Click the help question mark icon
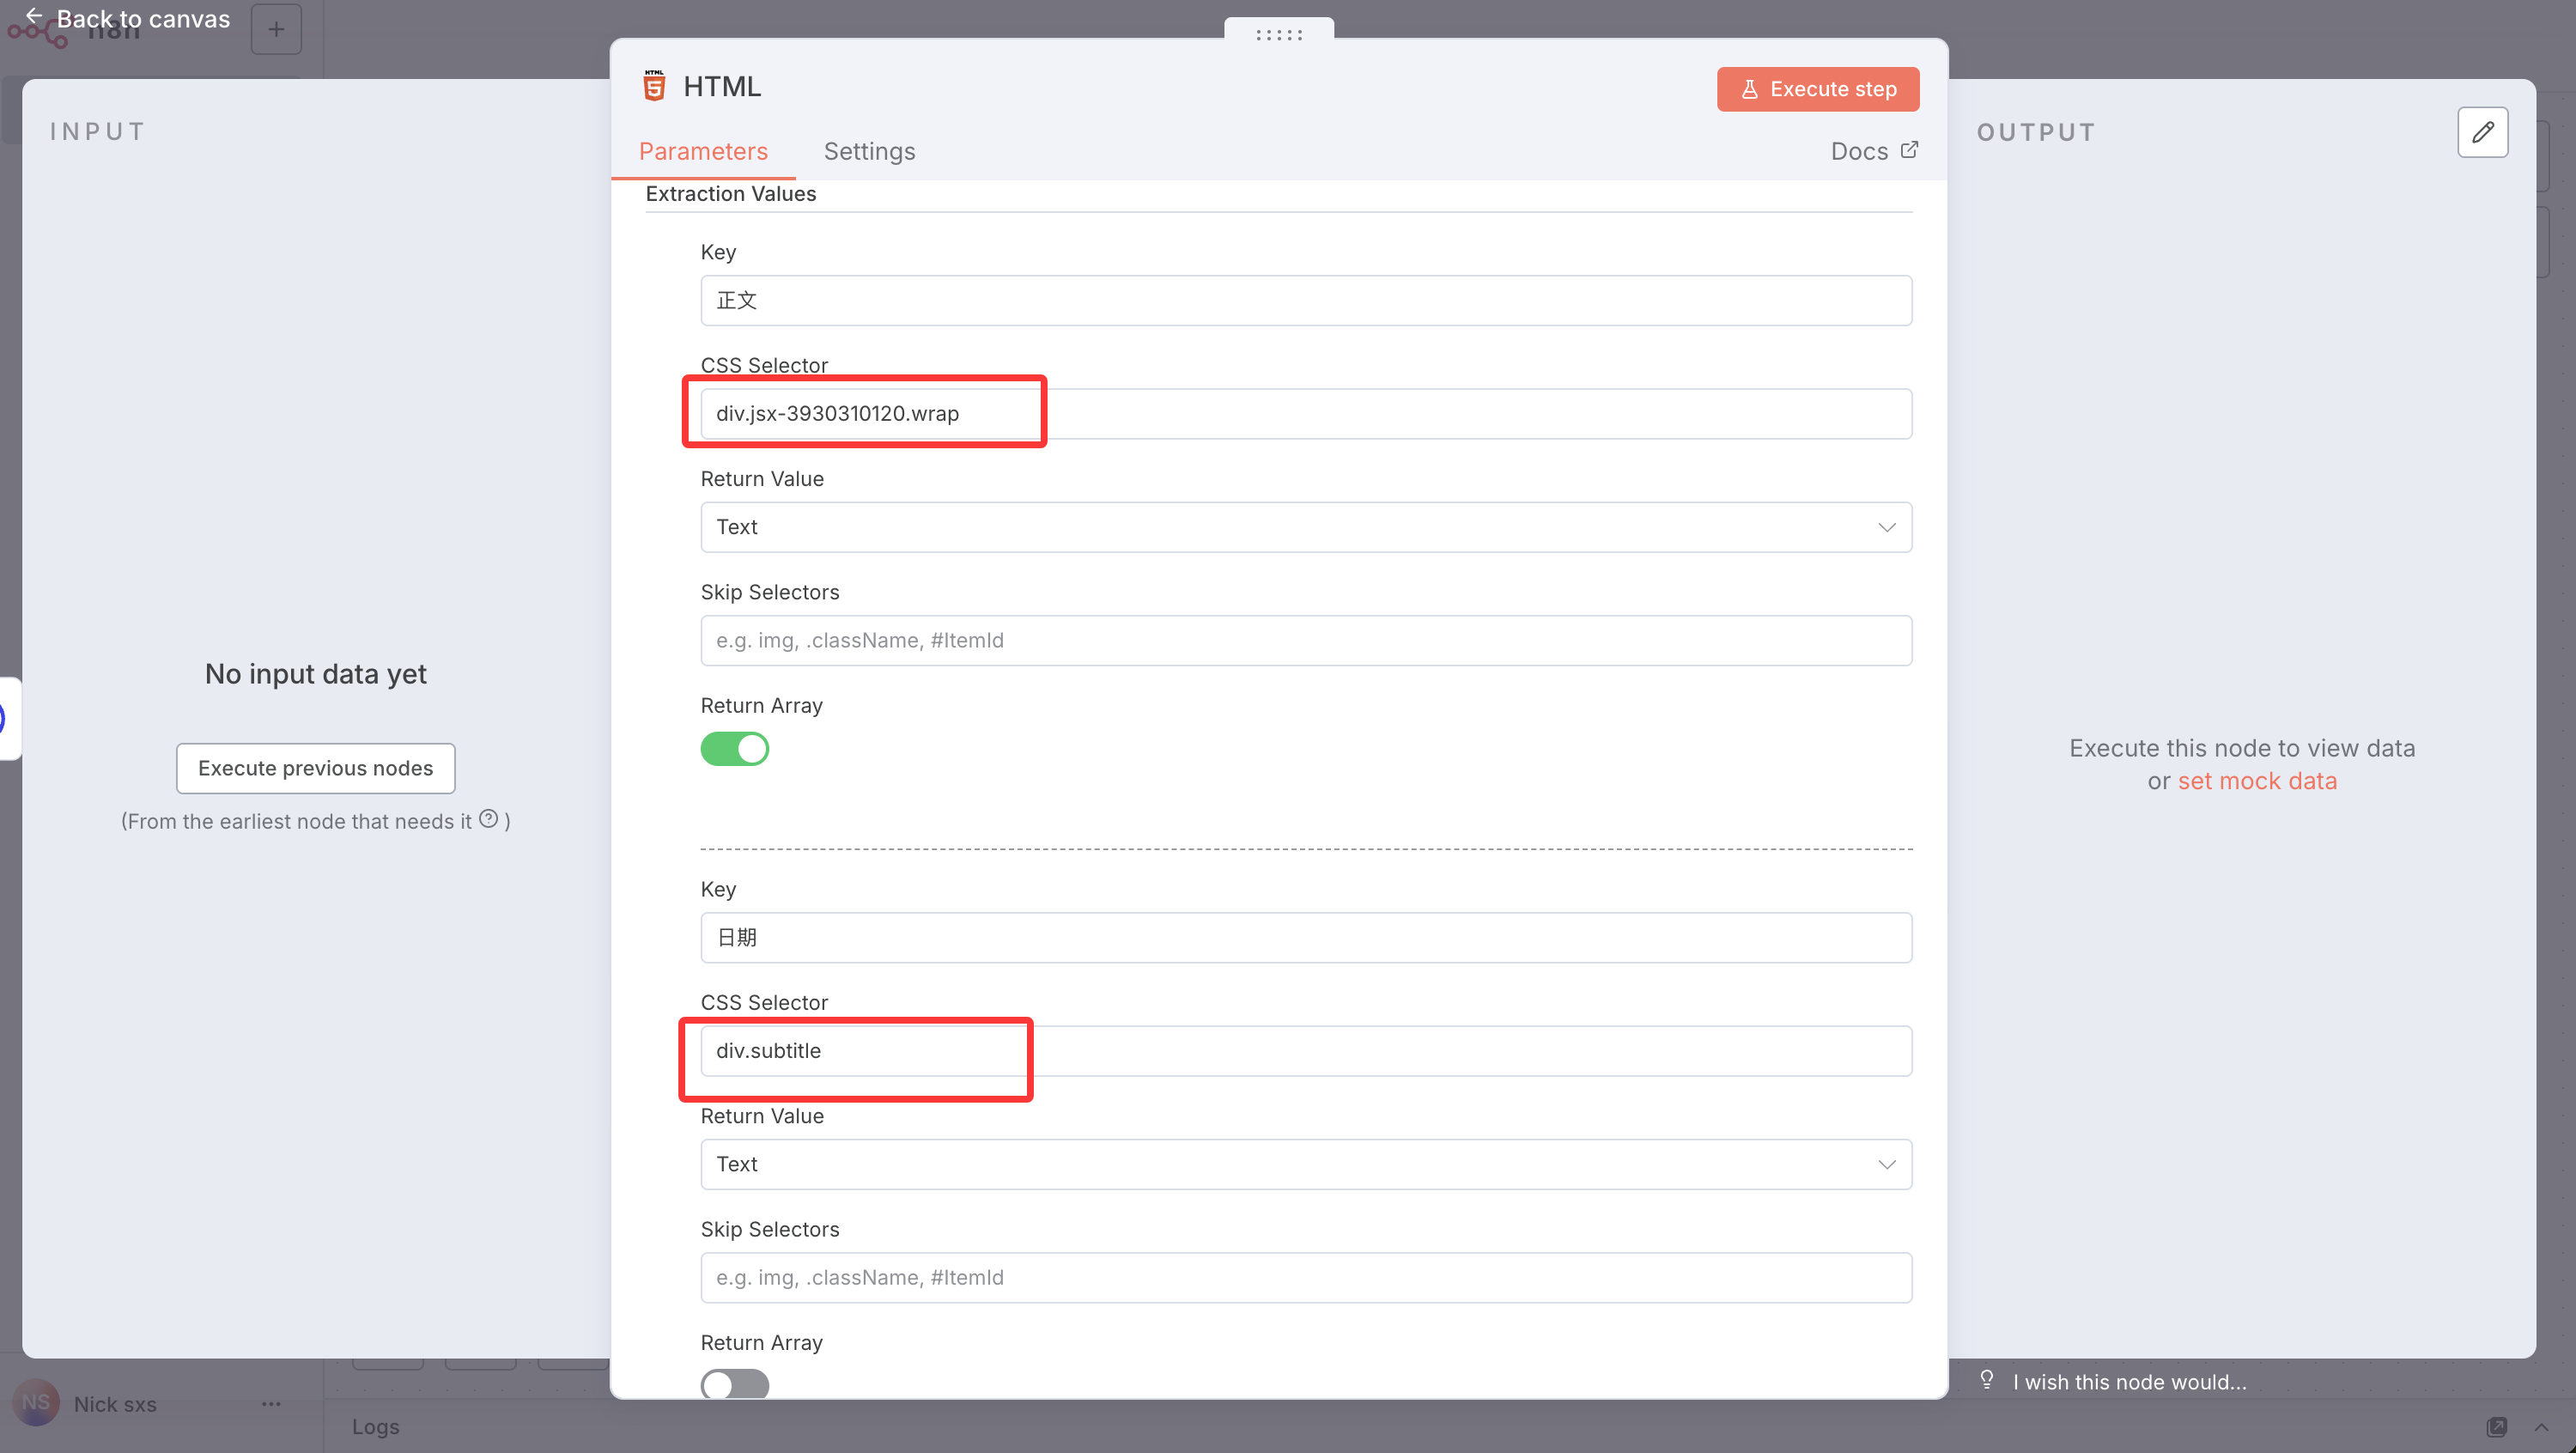2576x1453 pixels. pyautogui.click(x=488, y=819)
